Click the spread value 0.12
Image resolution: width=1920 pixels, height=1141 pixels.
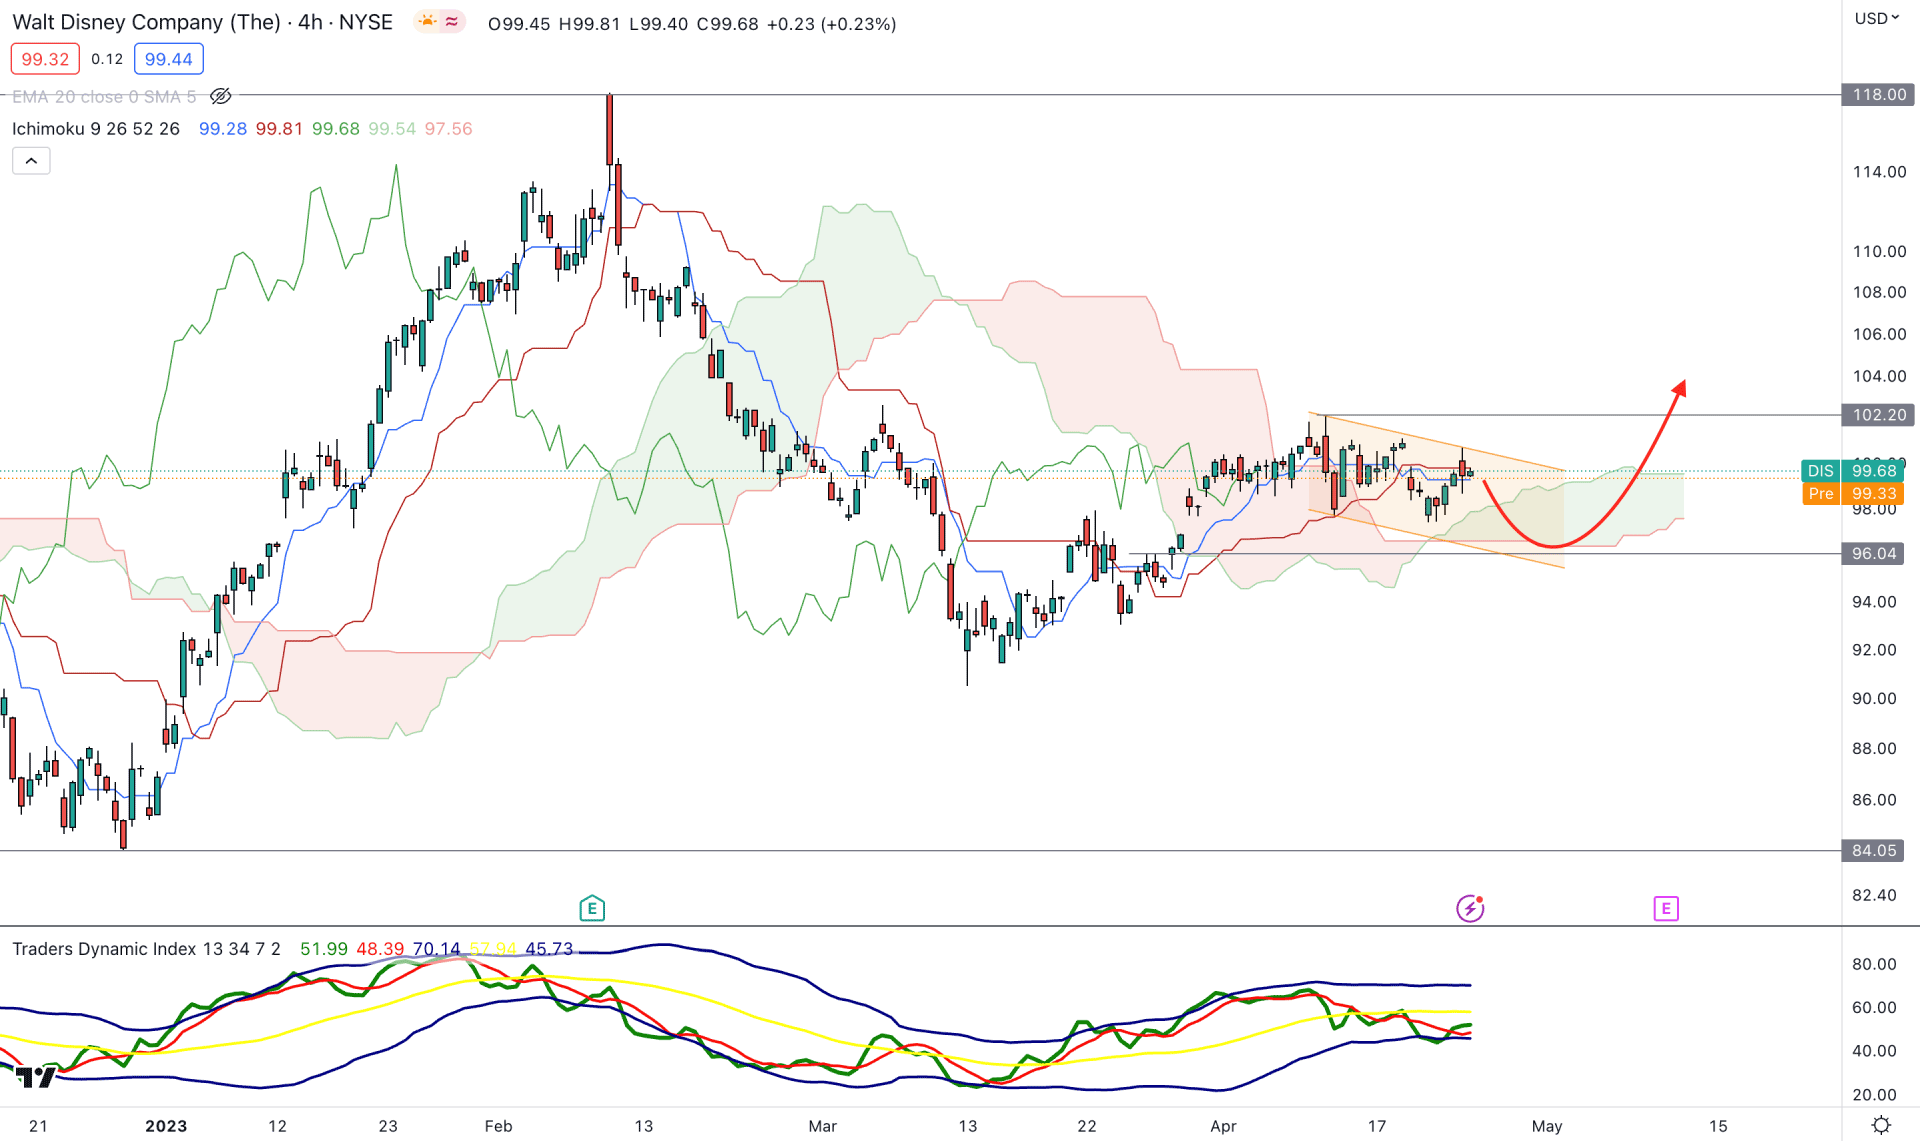coord(107,59)
